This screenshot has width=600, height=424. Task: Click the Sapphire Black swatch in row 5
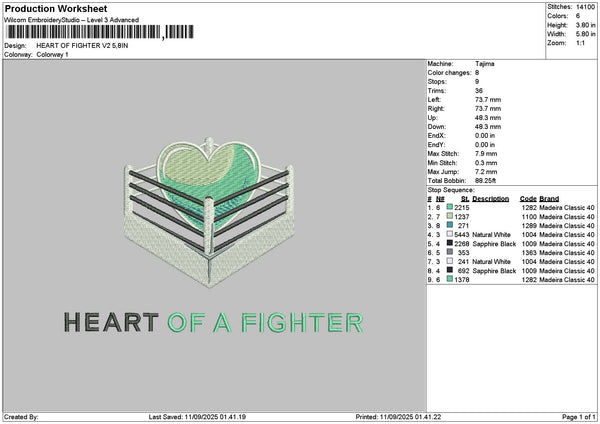(450, 243)
